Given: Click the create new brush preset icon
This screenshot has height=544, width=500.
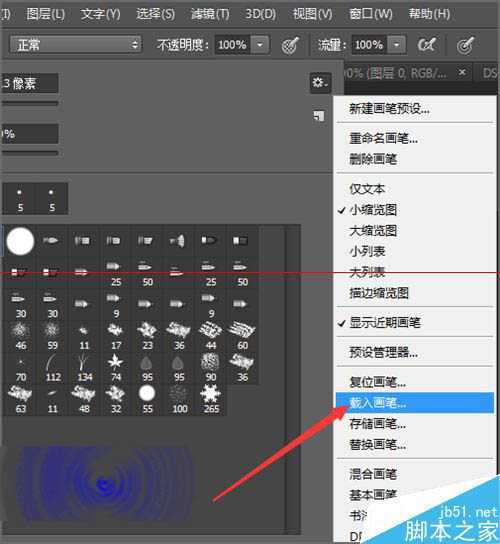Looking at the screenshot, I should pyautogui.click(x=319, y=116).
